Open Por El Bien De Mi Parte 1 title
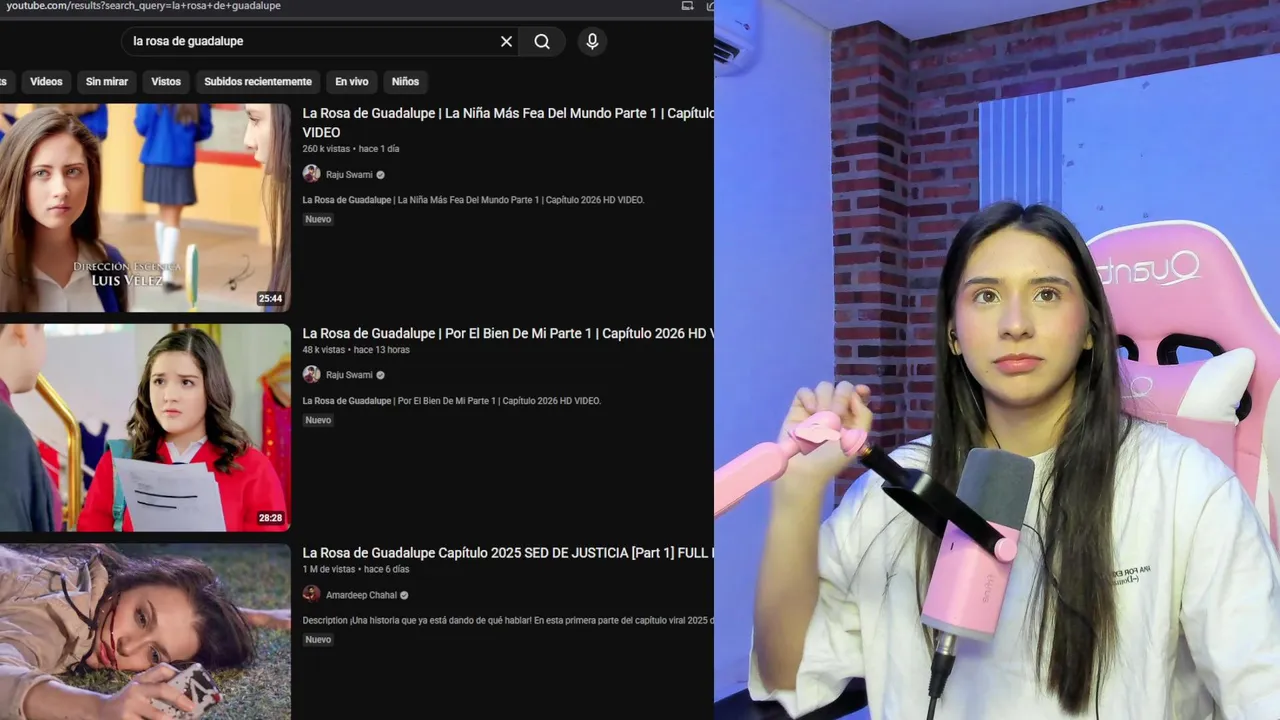1280x720 pixels. click(508, 333)
